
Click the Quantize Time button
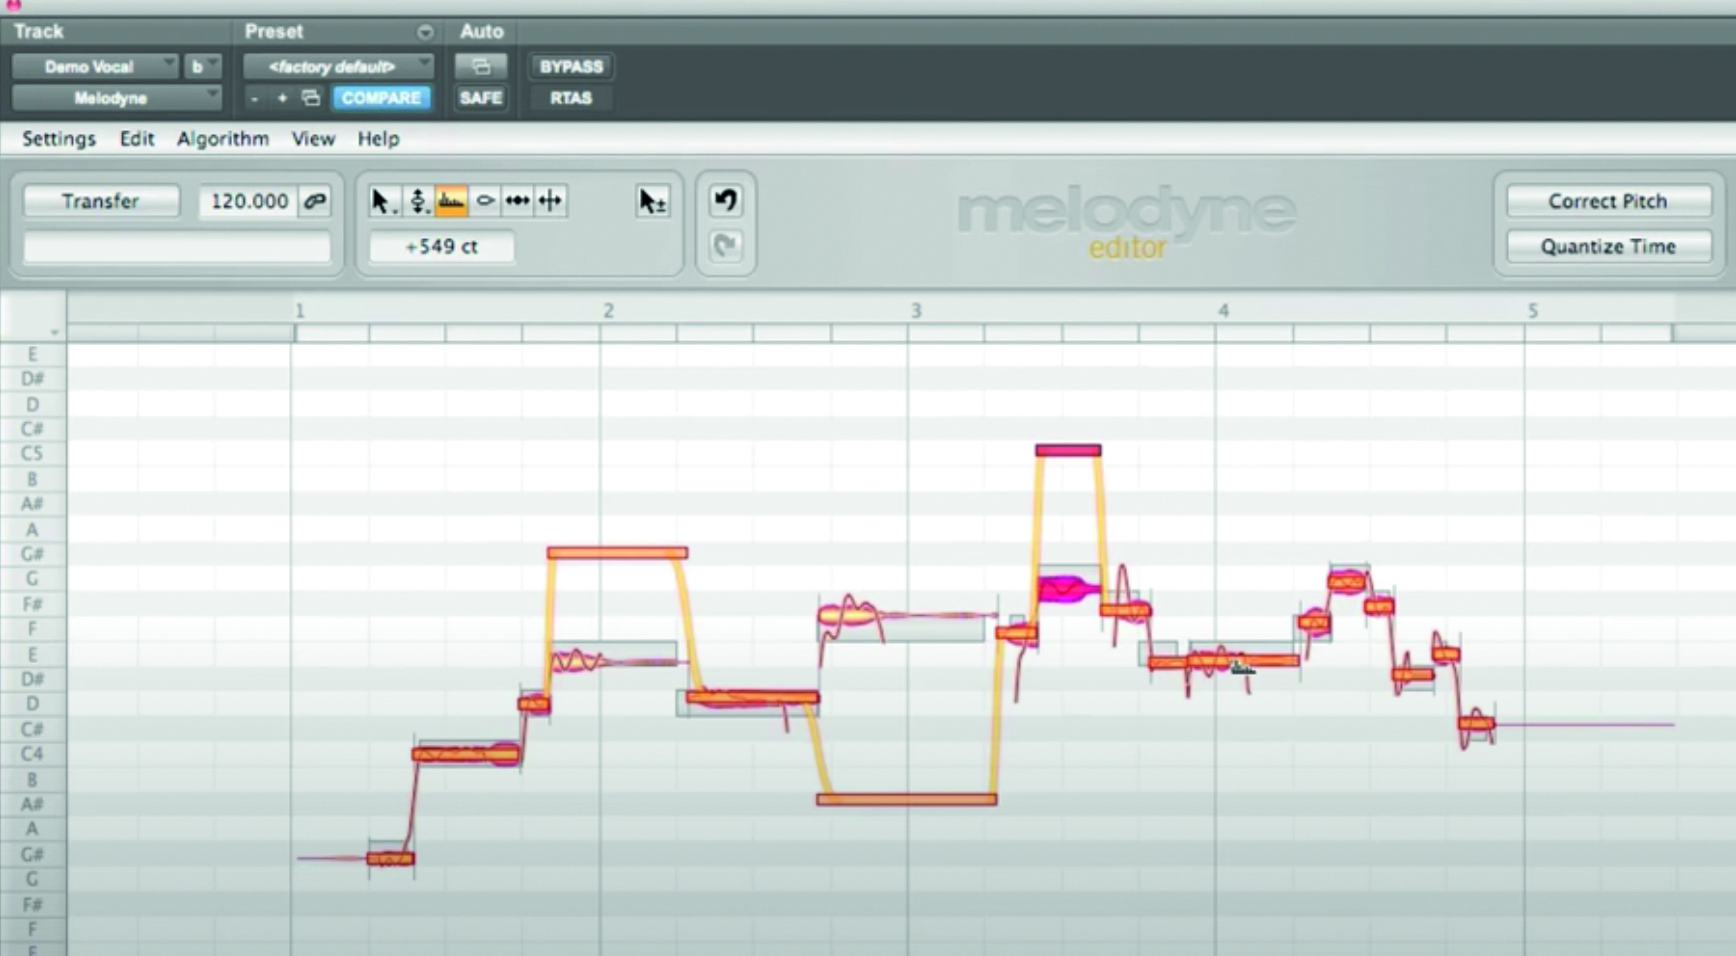[x=1608, y=247]
